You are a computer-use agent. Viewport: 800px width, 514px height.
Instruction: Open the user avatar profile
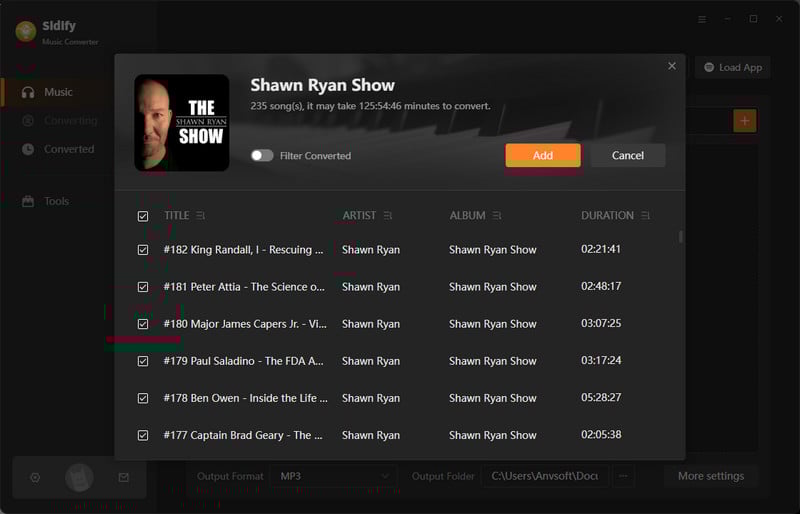pos(79,478)
